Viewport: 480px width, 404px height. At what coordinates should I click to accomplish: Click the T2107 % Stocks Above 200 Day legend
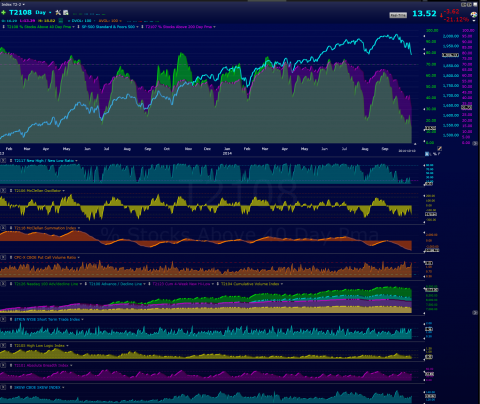pos(179,27)
